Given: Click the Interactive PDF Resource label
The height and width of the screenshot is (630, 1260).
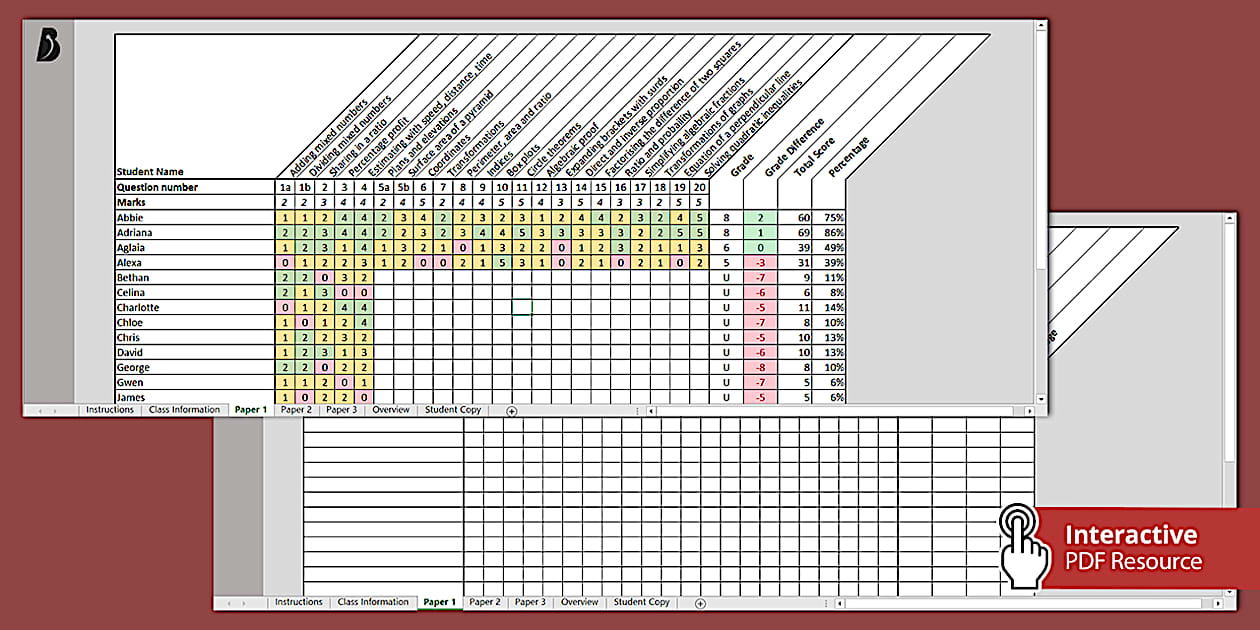Looking at the screenshot, I should 1131,547.
